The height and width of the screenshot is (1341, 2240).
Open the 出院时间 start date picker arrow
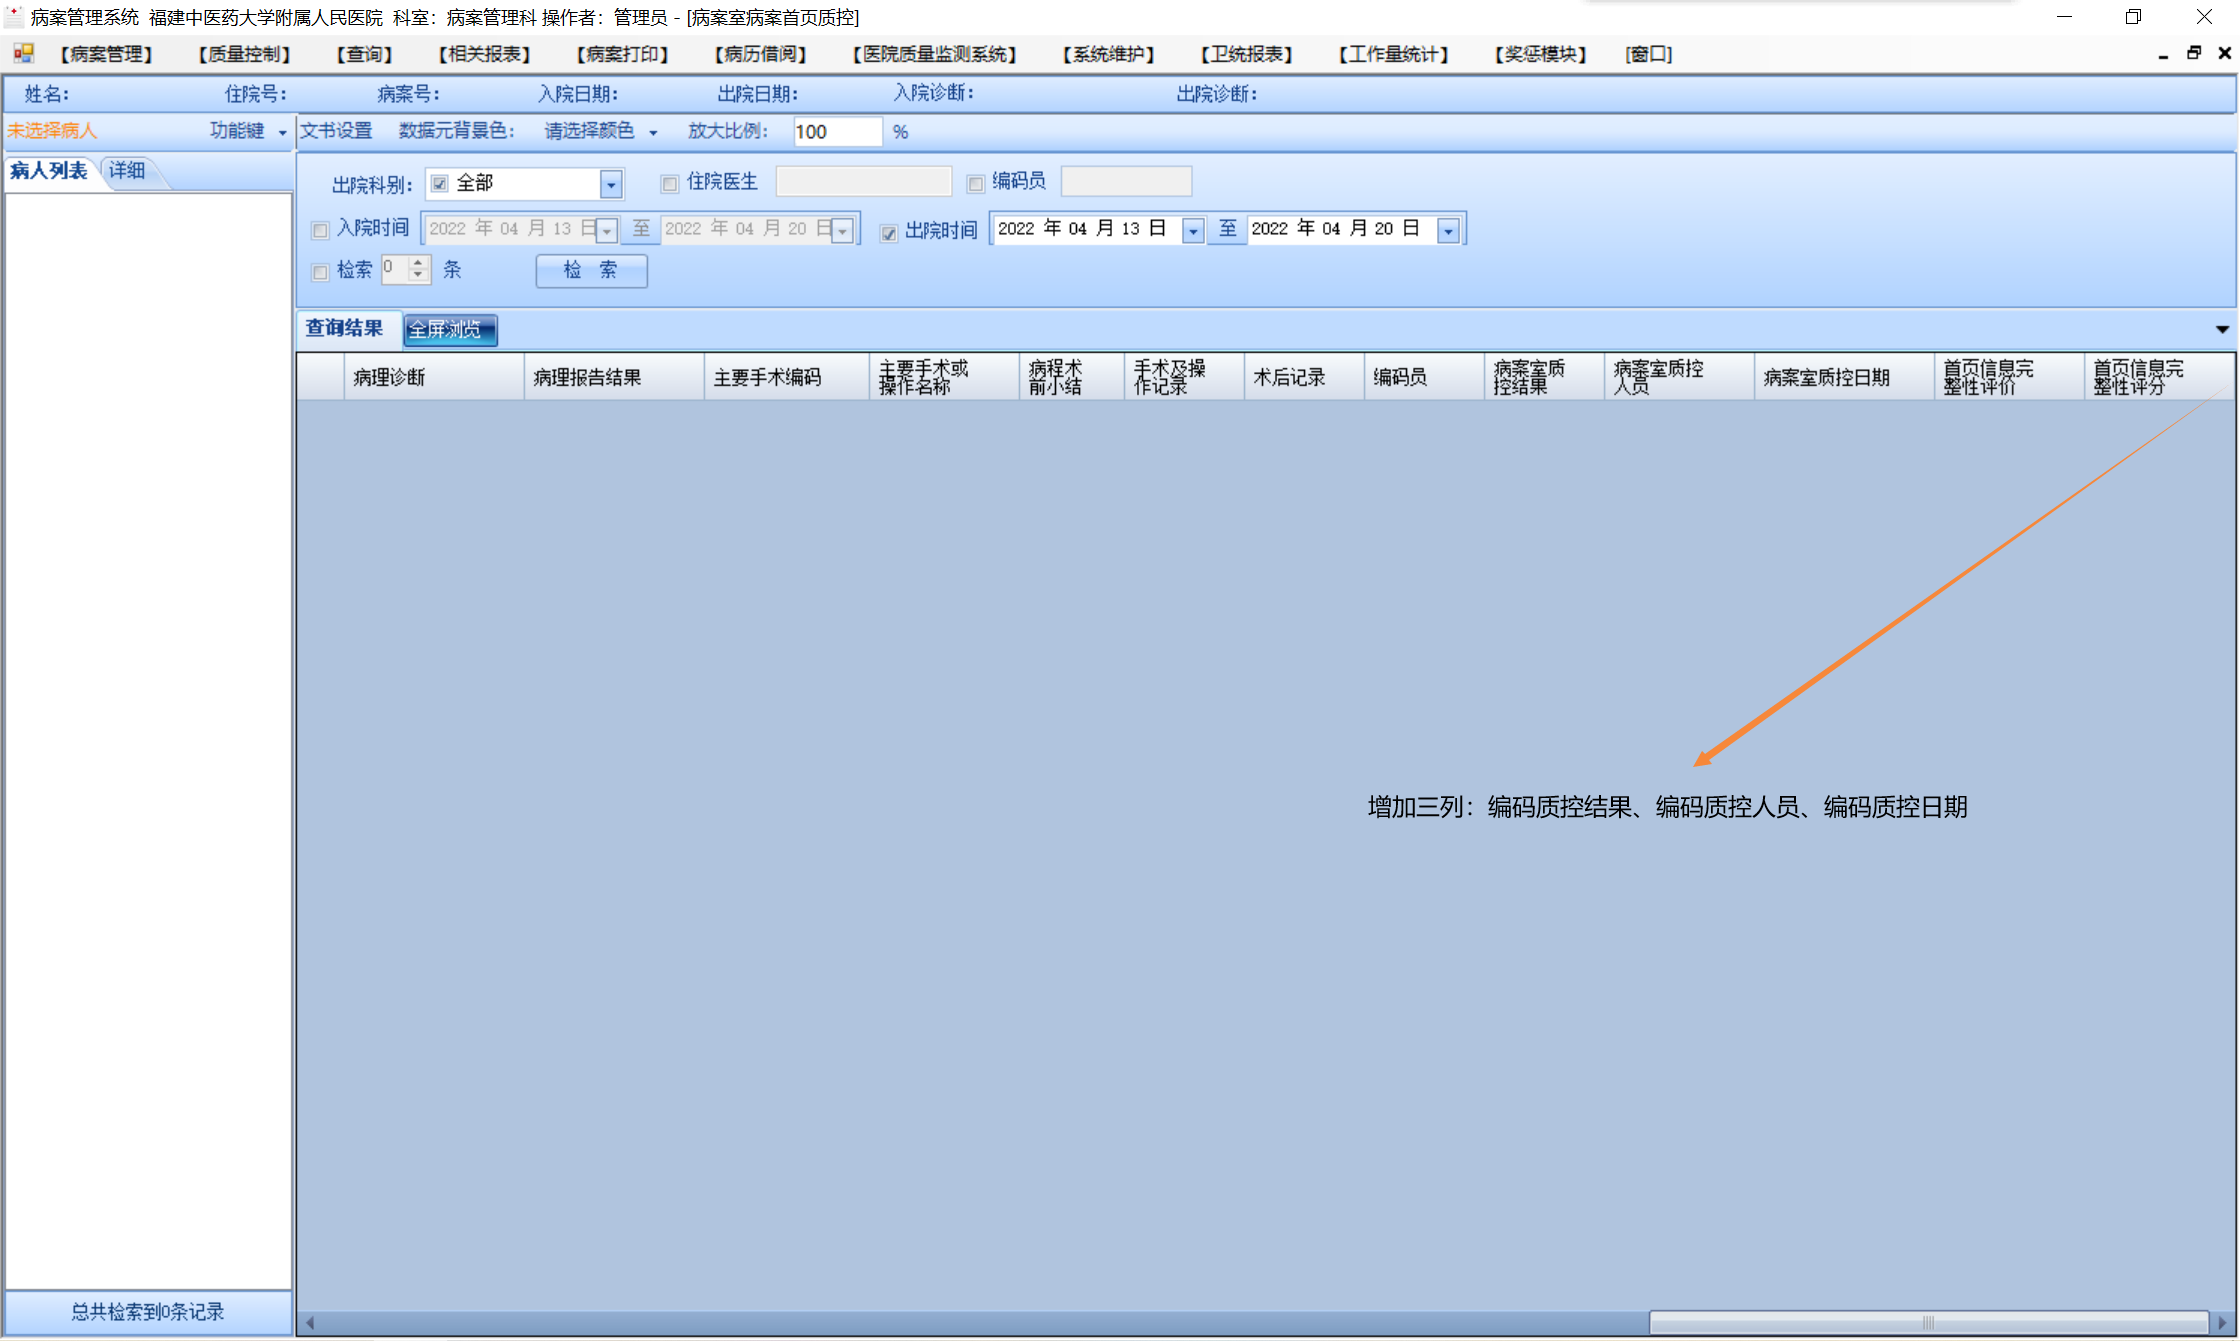click(x=1192, y=231)
